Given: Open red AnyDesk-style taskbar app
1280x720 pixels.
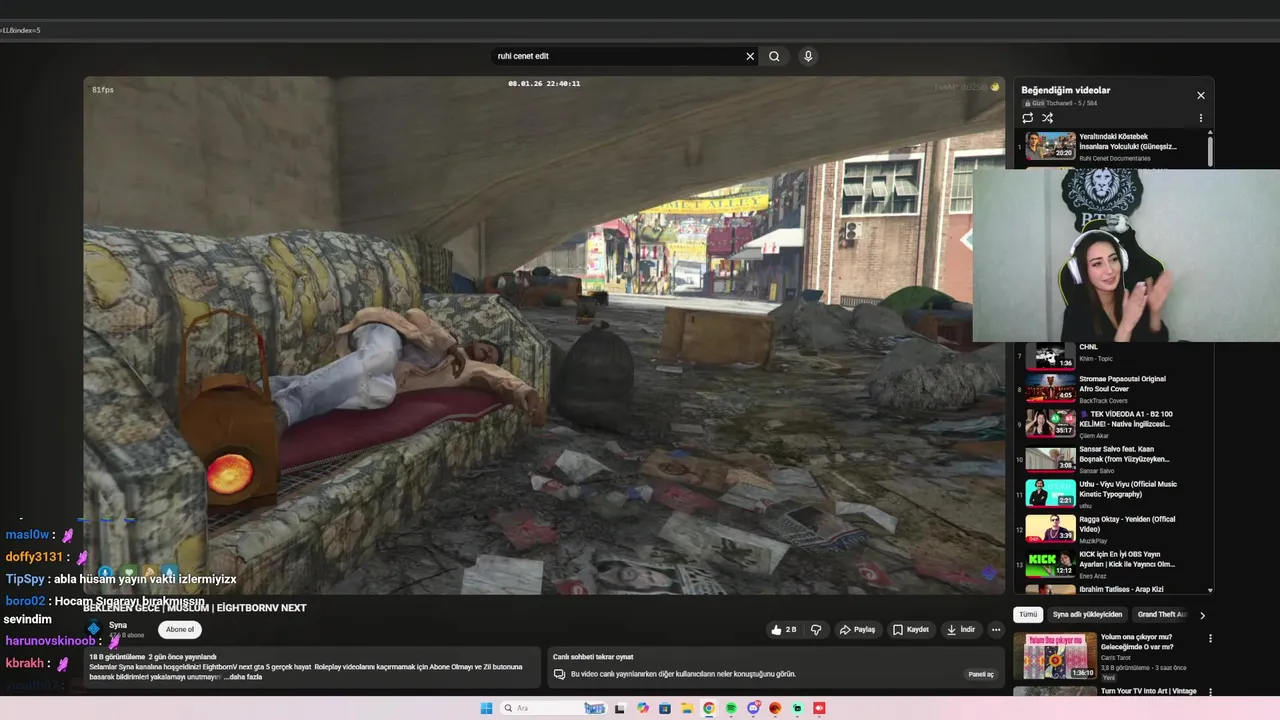Looking at the screenshot, I should point(819,708).
